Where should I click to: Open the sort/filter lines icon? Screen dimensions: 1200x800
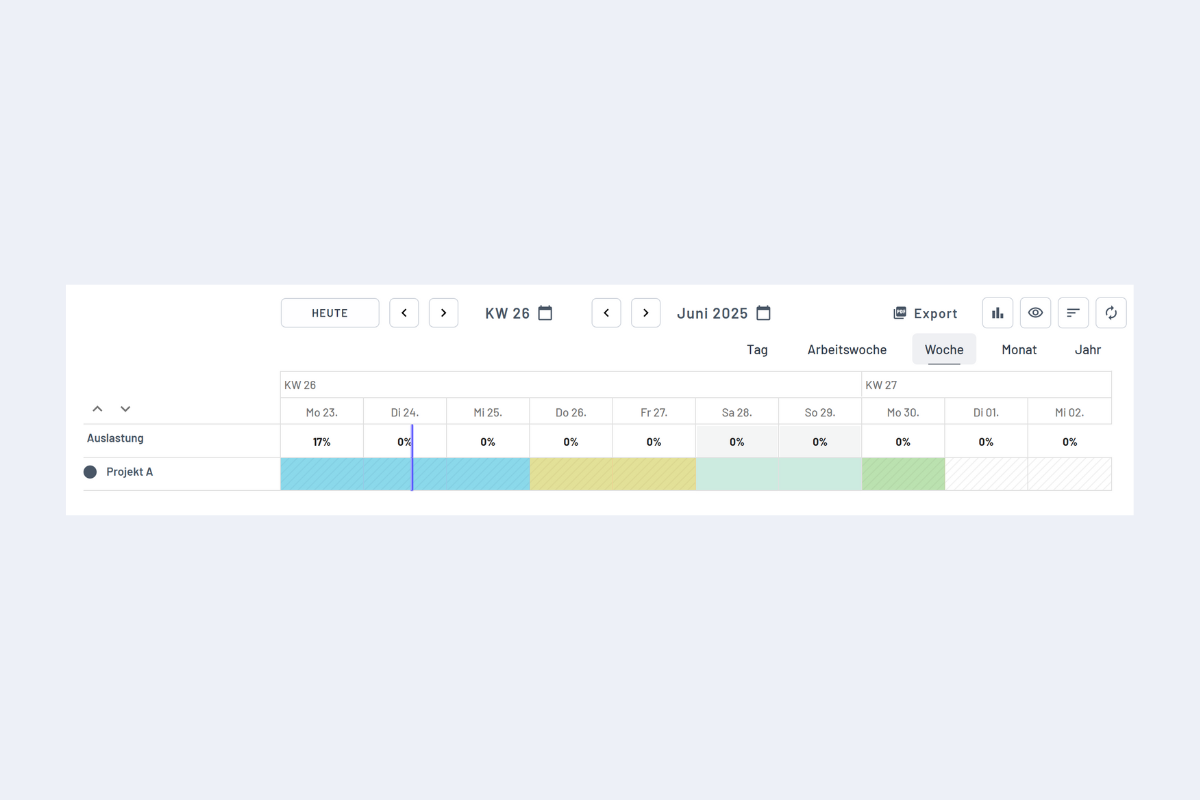point(1073,313)
